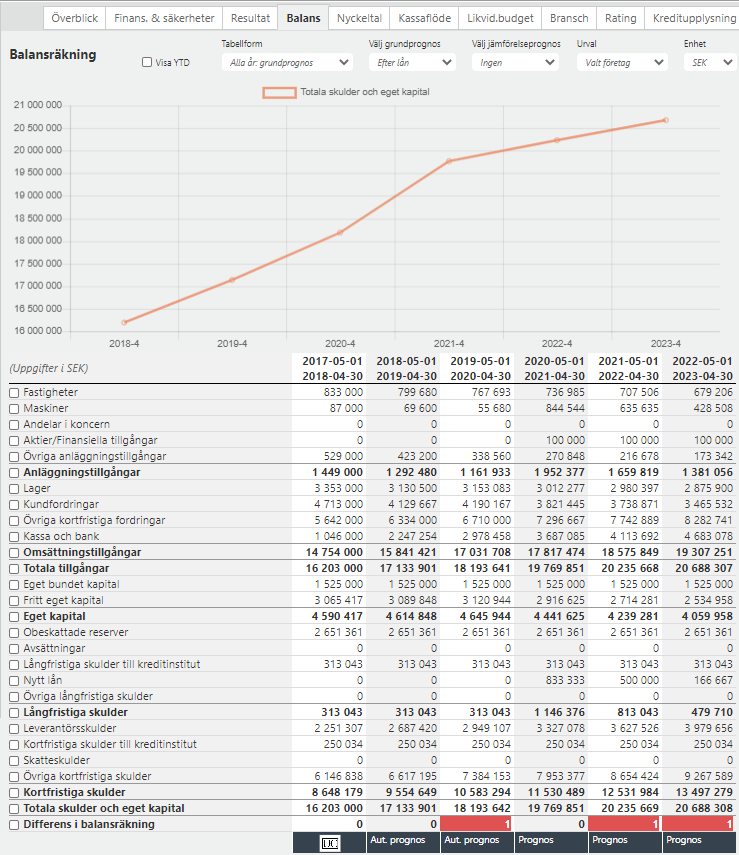Tick the Kundfordringar checkbox
Viewport: 739px width, 855px height.
coord(14,504)
